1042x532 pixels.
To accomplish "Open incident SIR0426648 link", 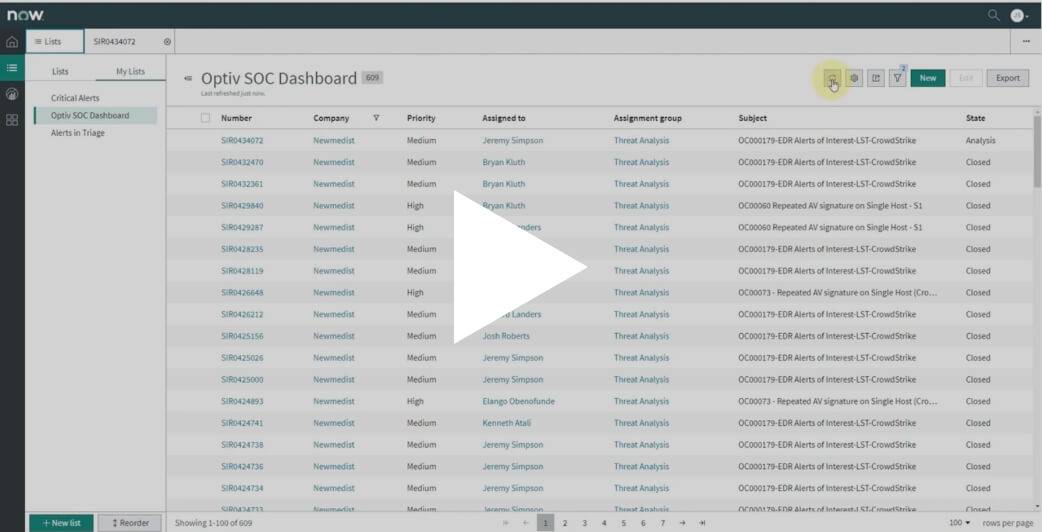I will tap(242, 293).
